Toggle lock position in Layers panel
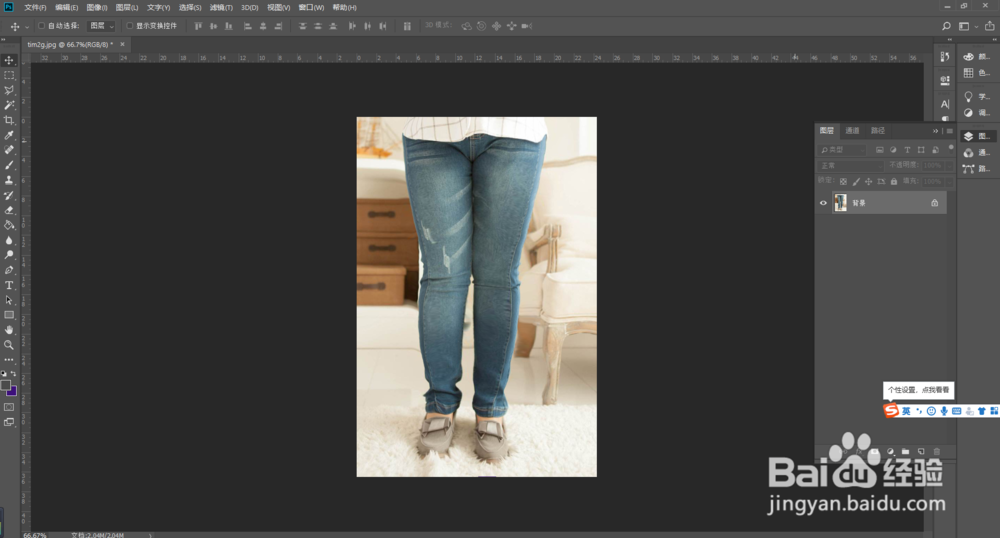This screenshot has height=538, width=1000. pyautogui.click(x=868, y=182)
